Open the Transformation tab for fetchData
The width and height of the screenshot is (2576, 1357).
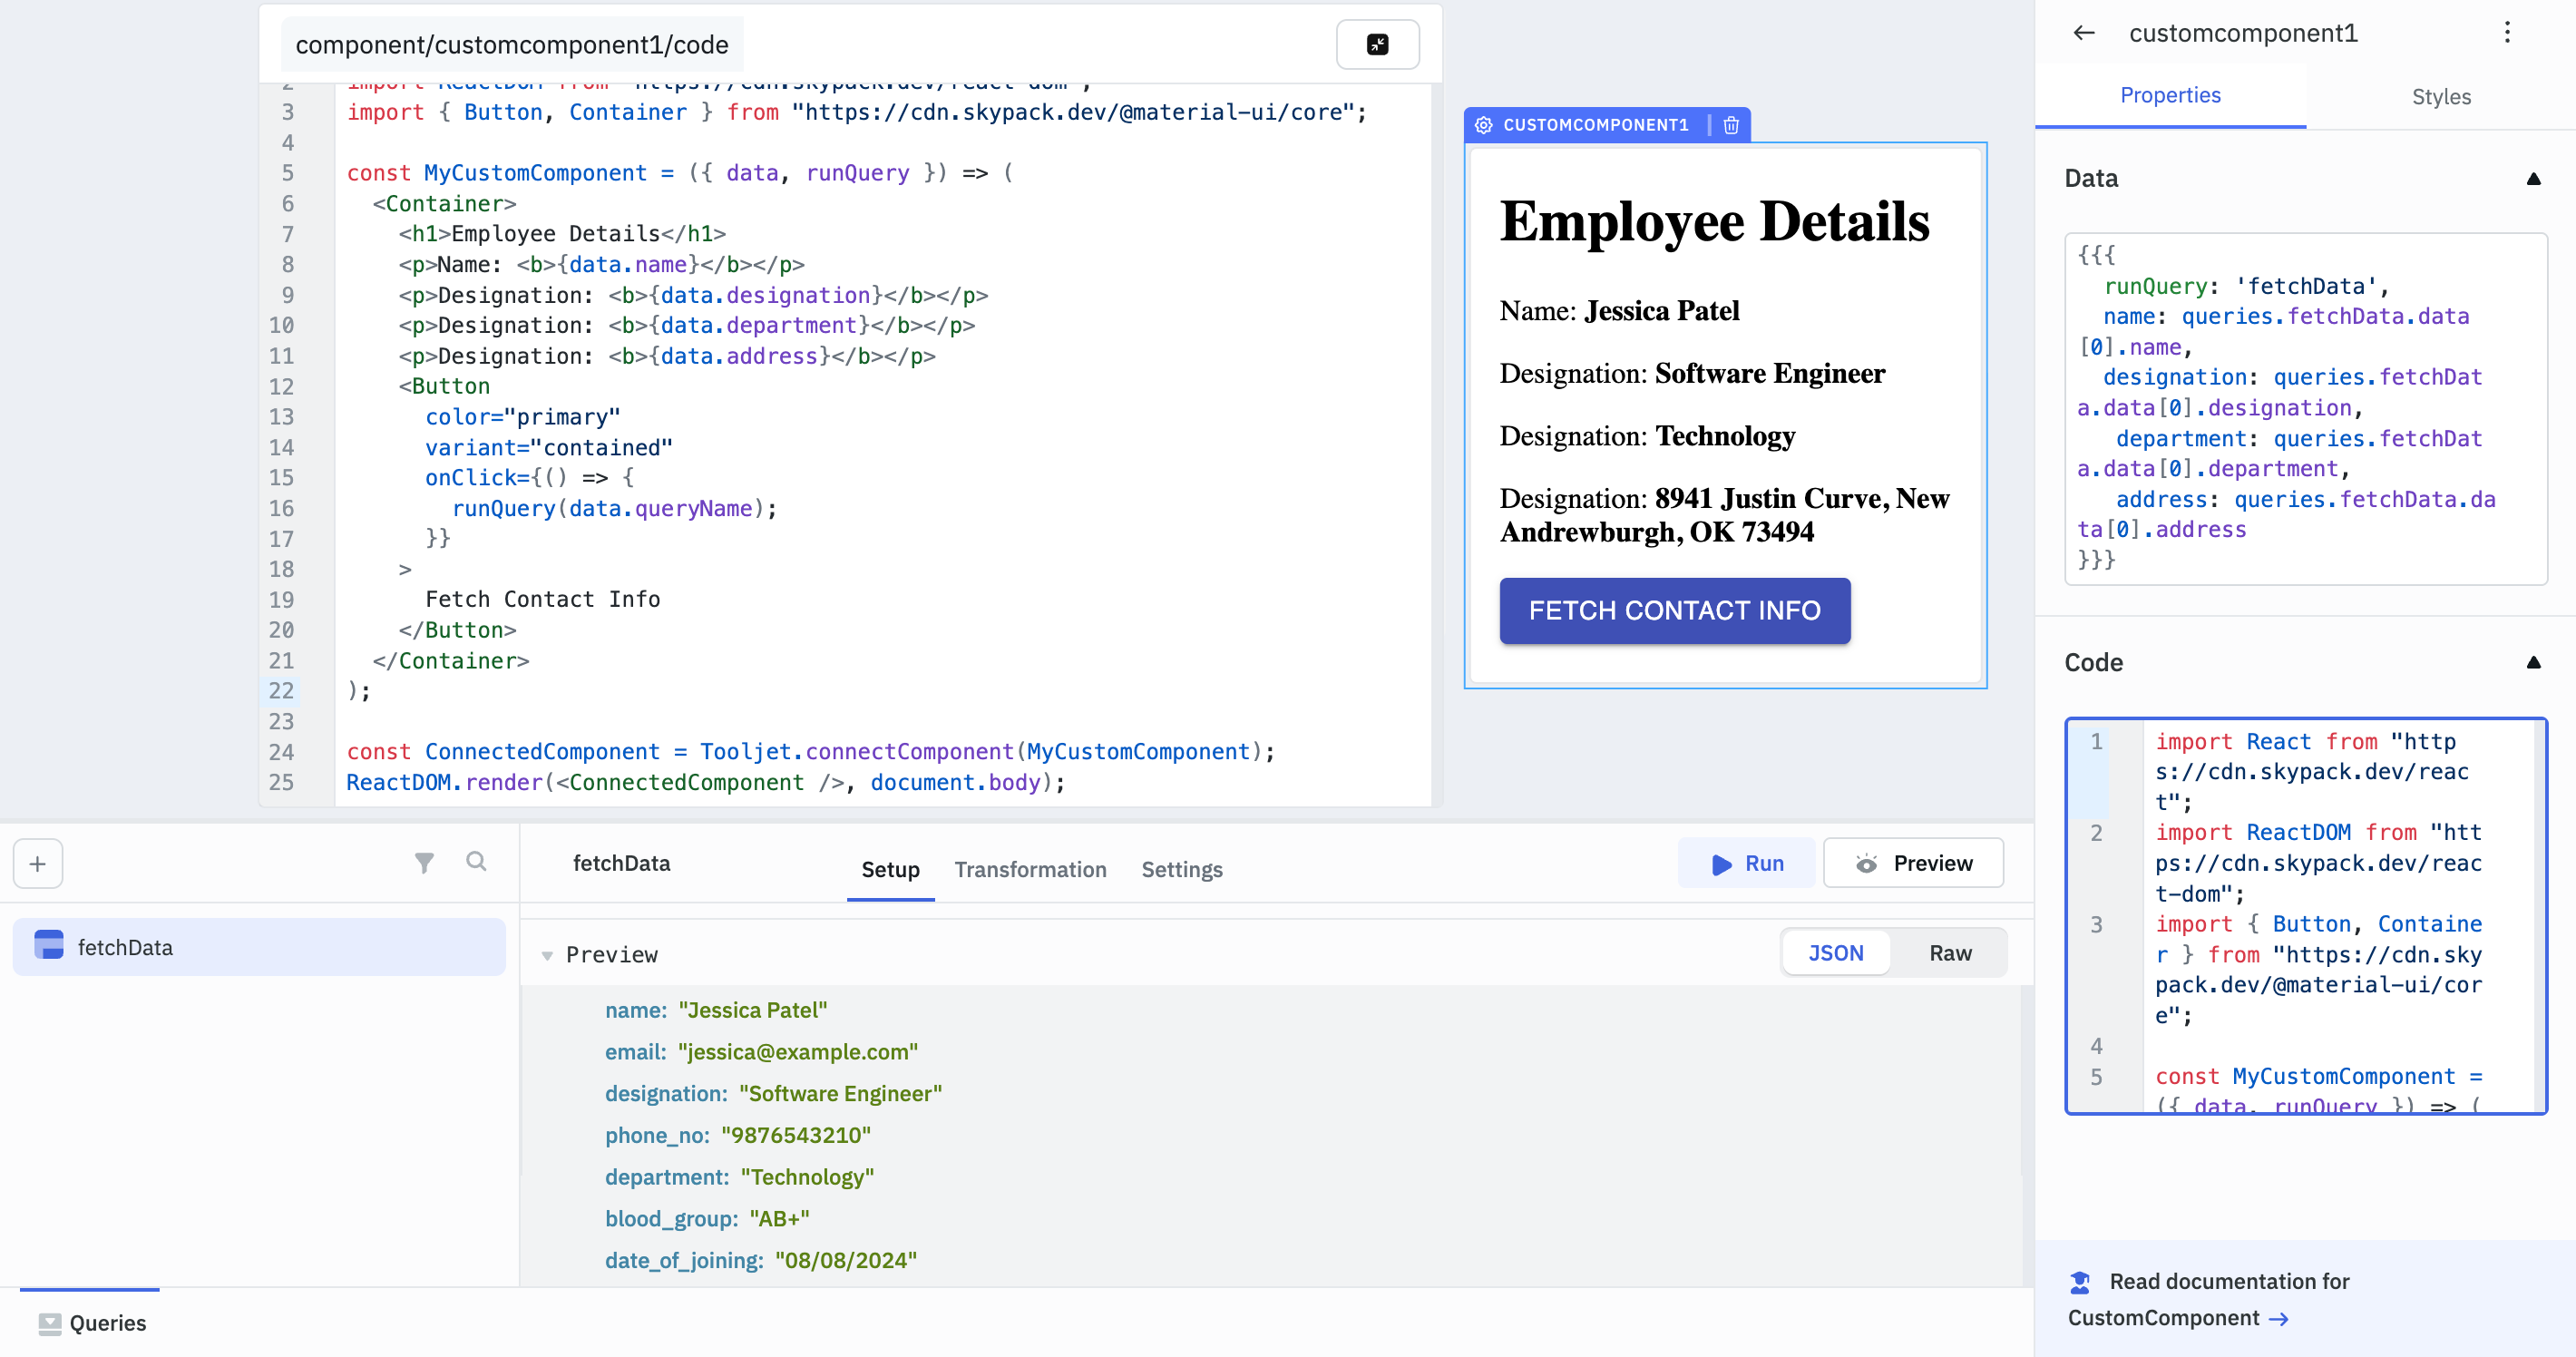(1031, 869)
